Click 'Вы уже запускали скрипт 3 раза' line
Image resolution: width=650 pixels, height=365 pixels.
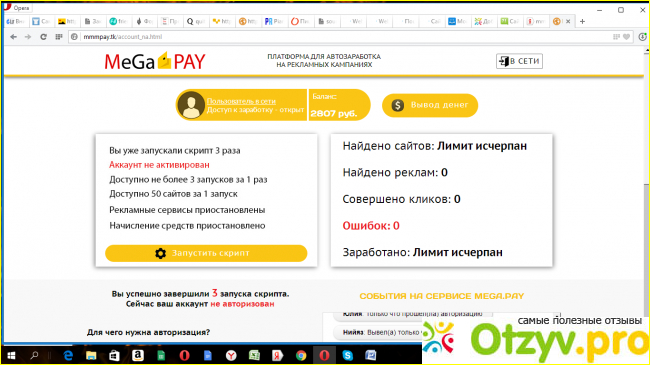click(x=175, y=151)
